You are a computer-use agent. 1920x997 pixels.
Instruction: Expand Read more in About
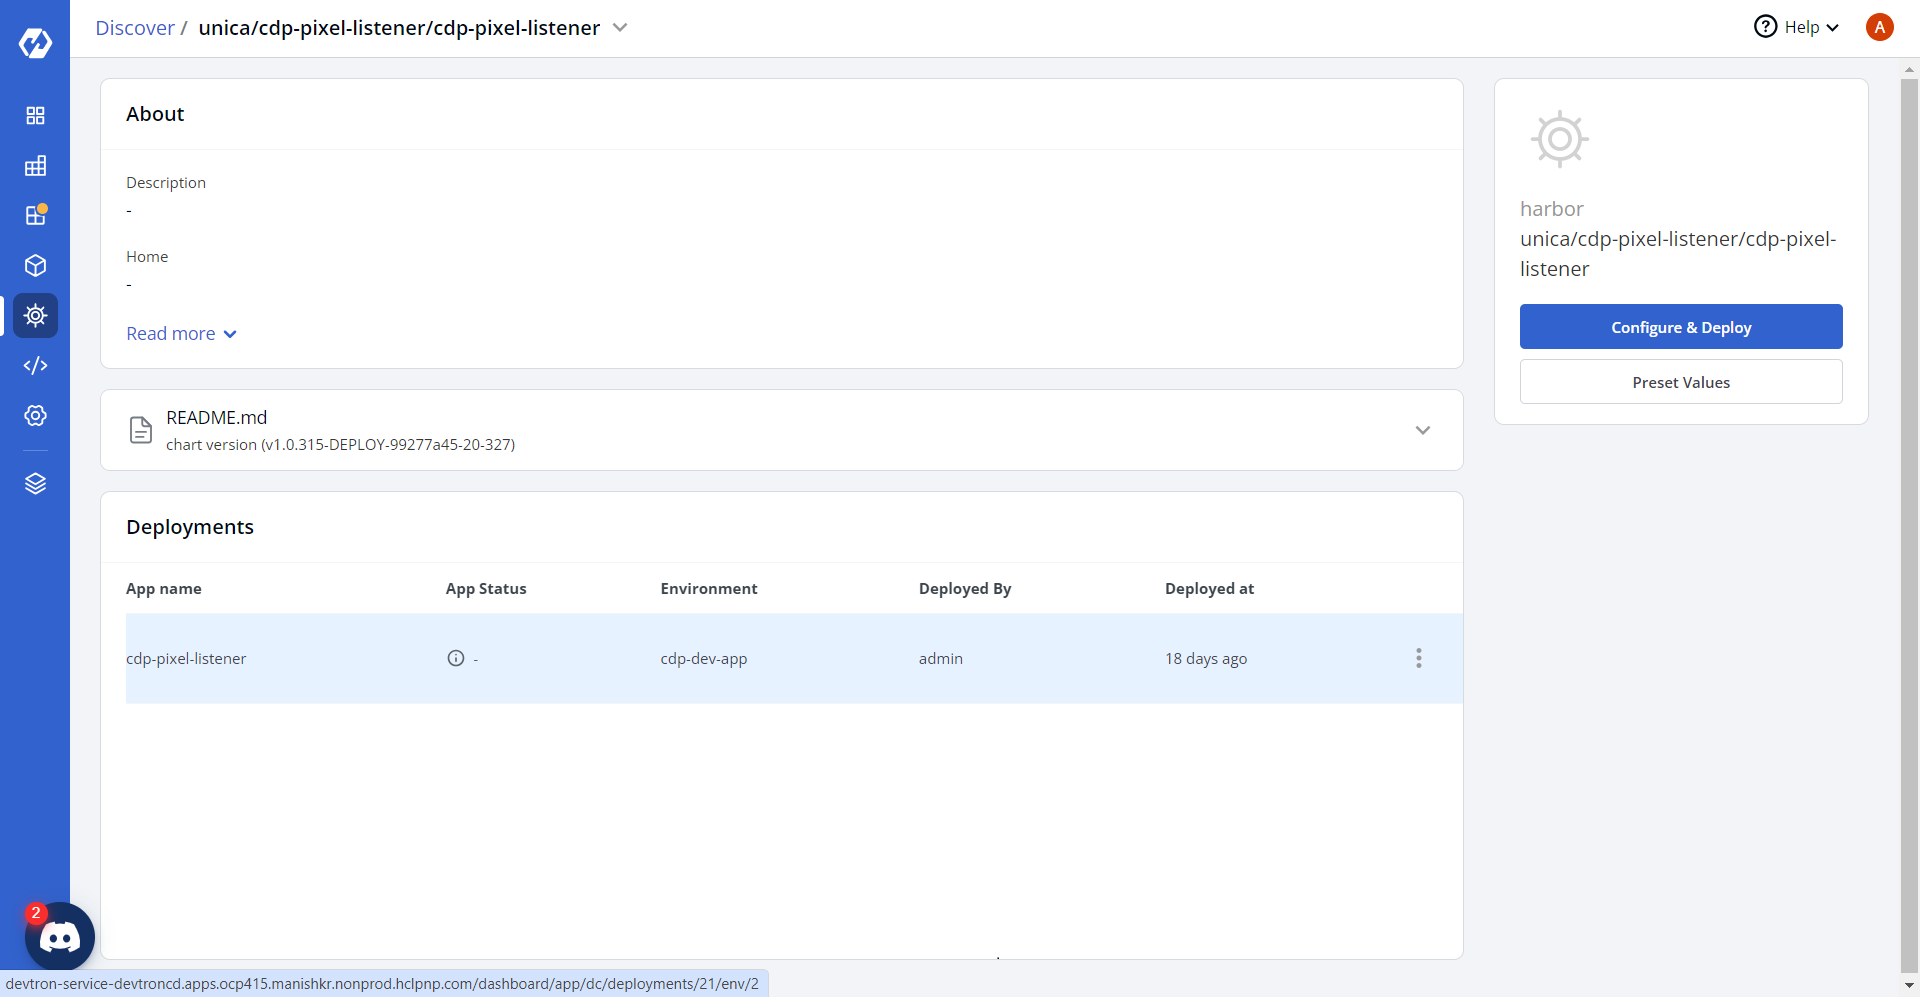pyautogui.click(x=181, y=334)
